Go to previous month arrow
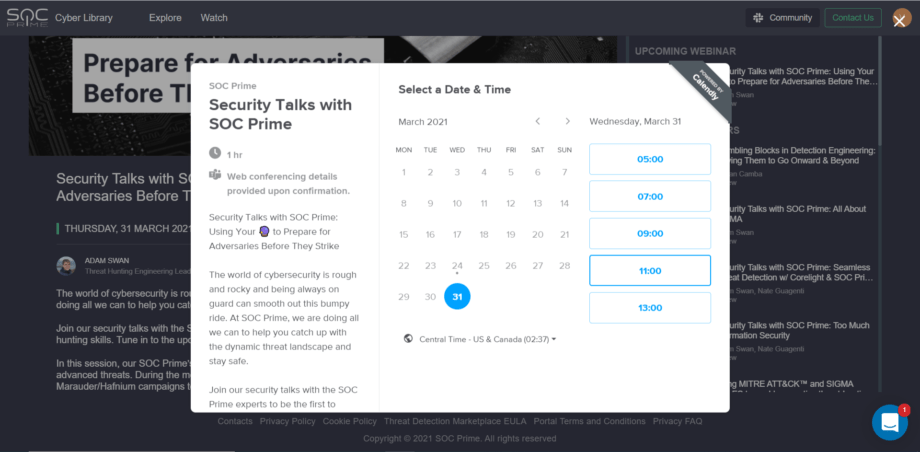Screen dimensions: 920x452 [537, 122]
